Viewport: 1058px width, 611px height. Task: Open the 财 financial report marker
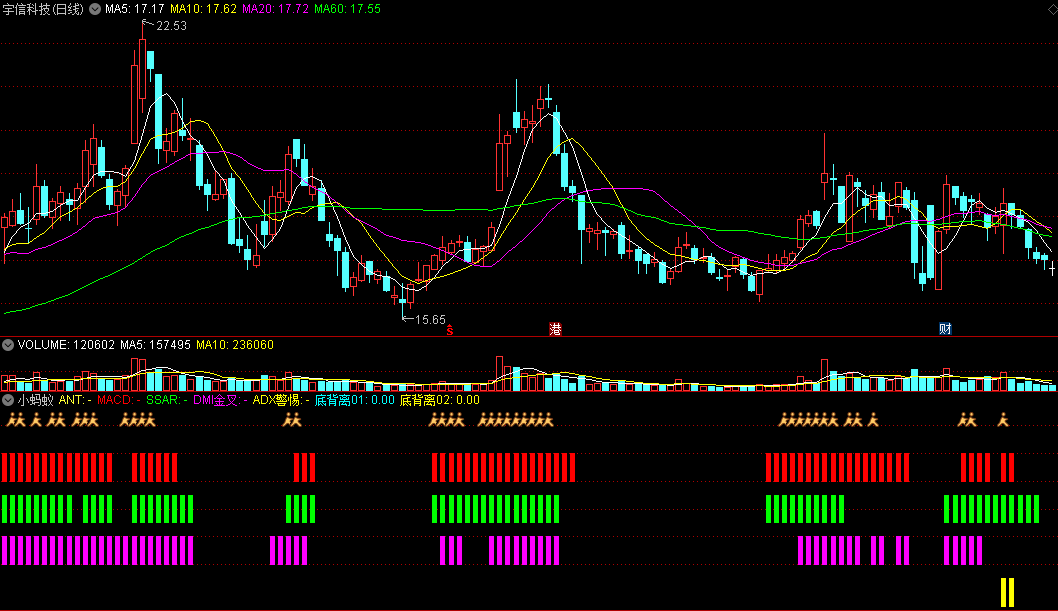tap(945, 329)
